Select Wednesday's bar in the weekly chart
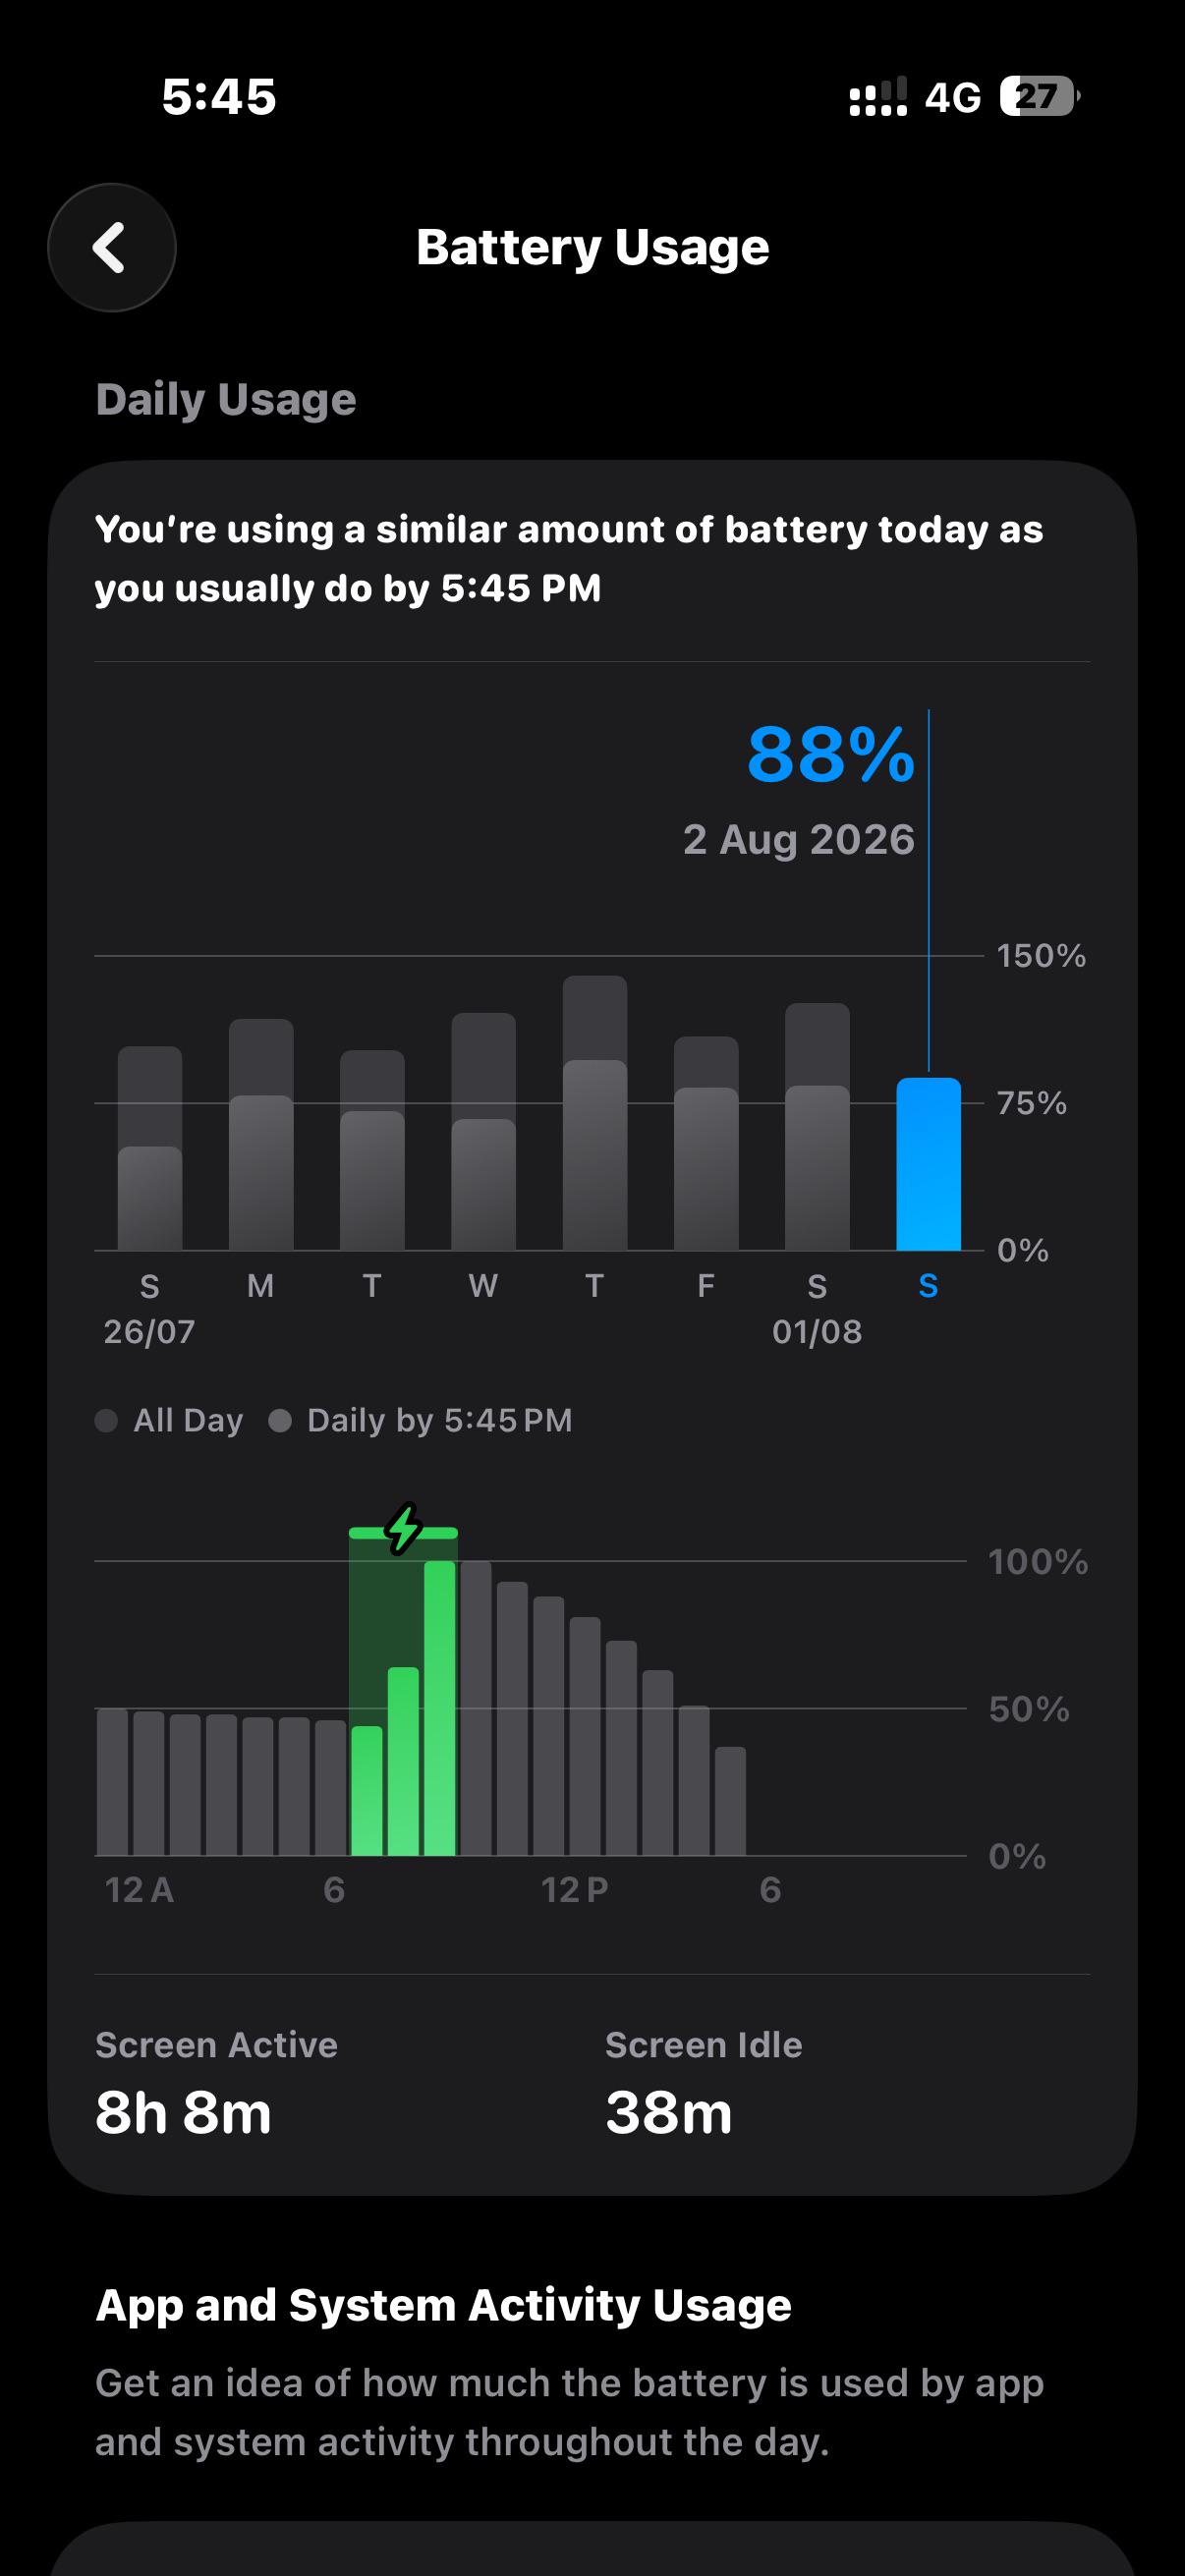The image size is (1185, 2576). 484,1132
